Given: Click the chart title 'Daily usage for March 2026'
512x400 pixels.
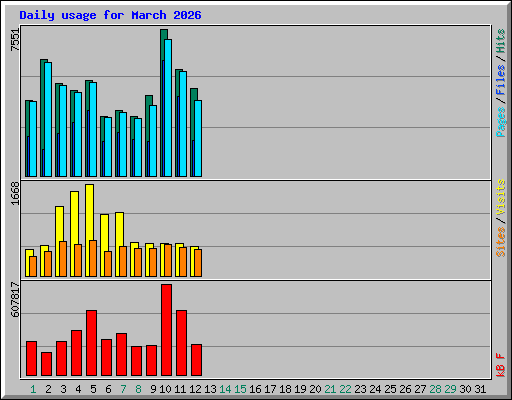Looking at the screenshot, I should tap(110, 15).
